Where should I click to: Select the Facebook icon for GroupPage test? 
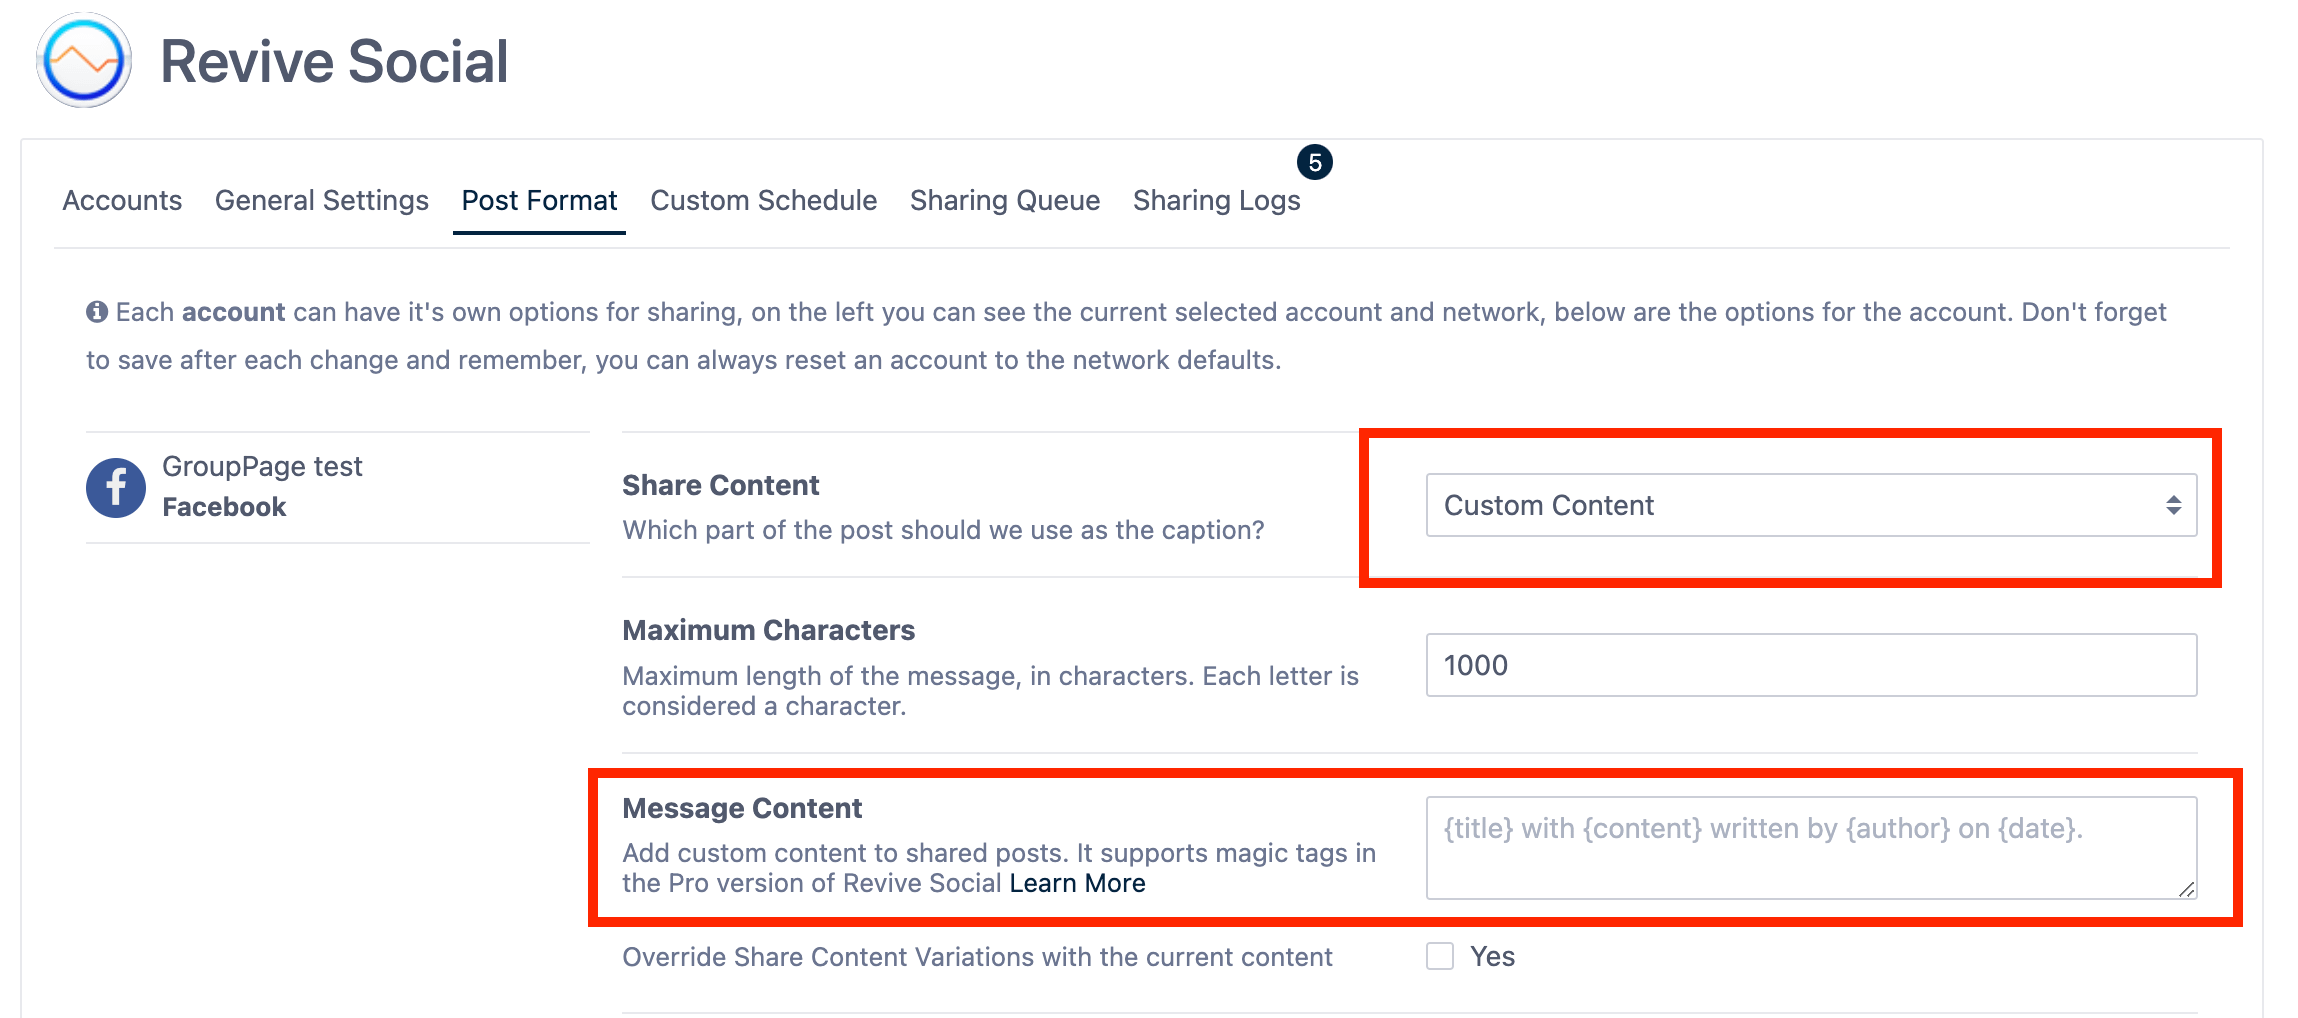coord(116,488)
